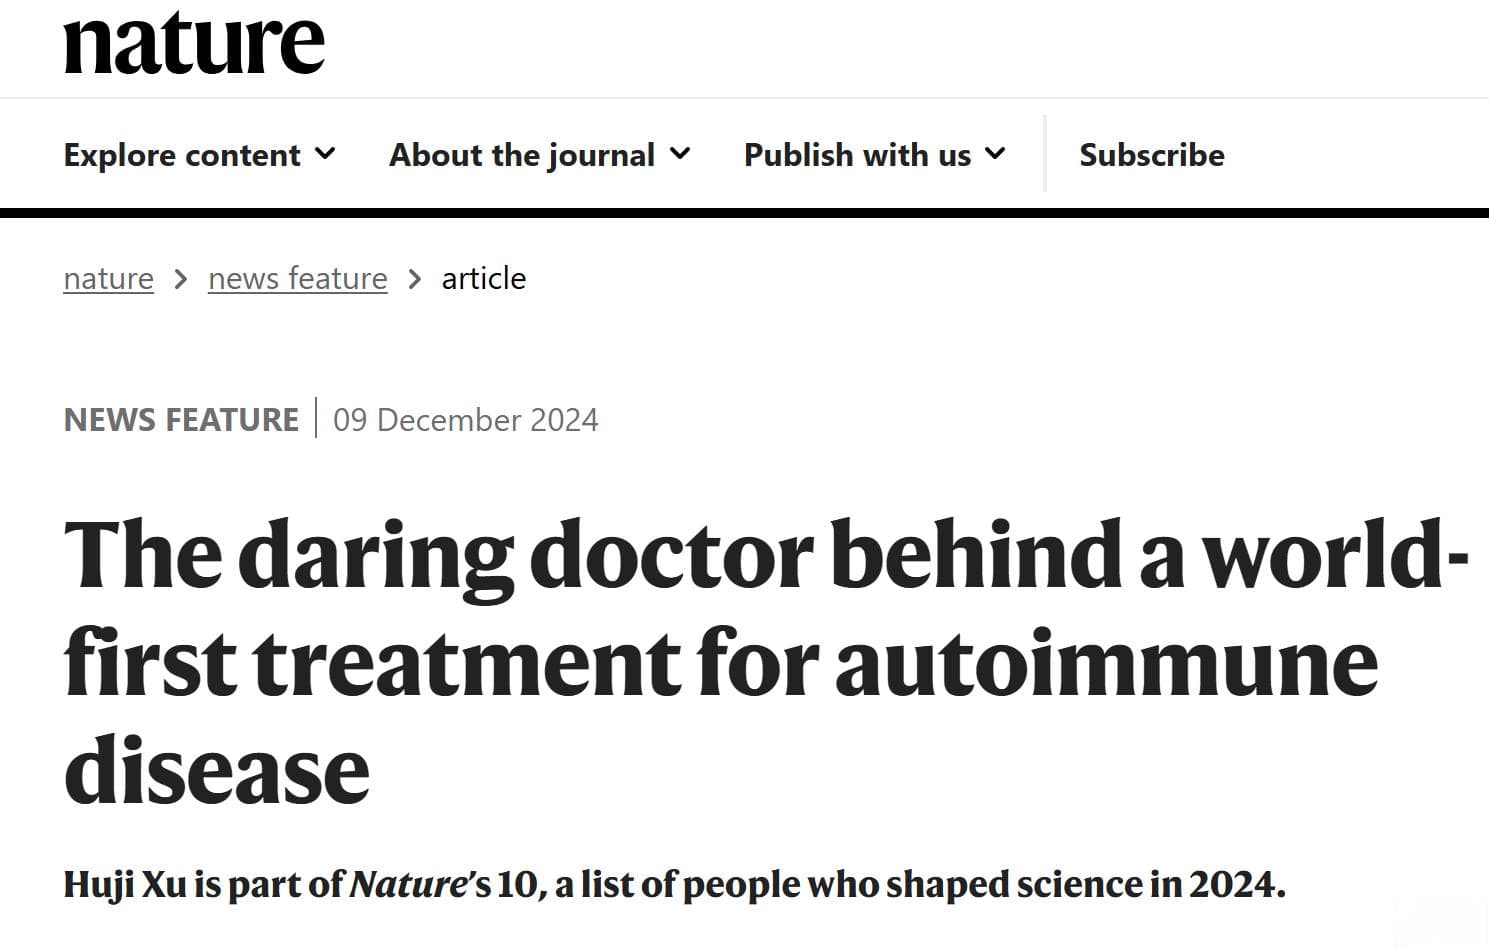Screen dimensions: 1489x947
Task: Expand the chevron beside Explore content
Action: [325, 154]
